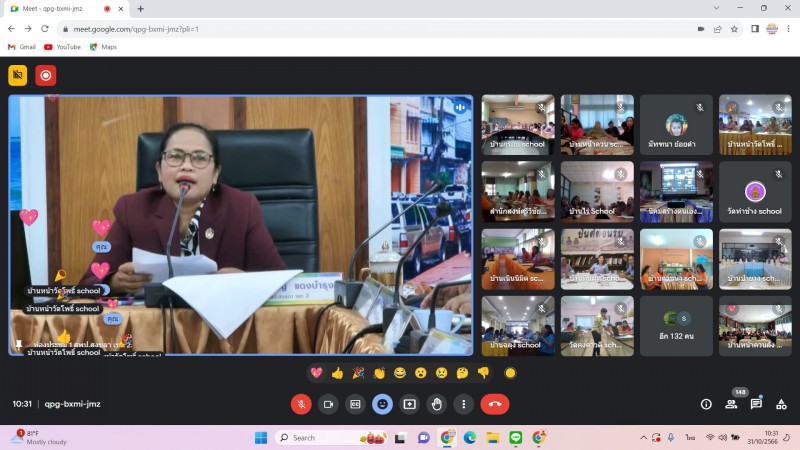
Task: Turn on closed captions
Action: point(354,404)
